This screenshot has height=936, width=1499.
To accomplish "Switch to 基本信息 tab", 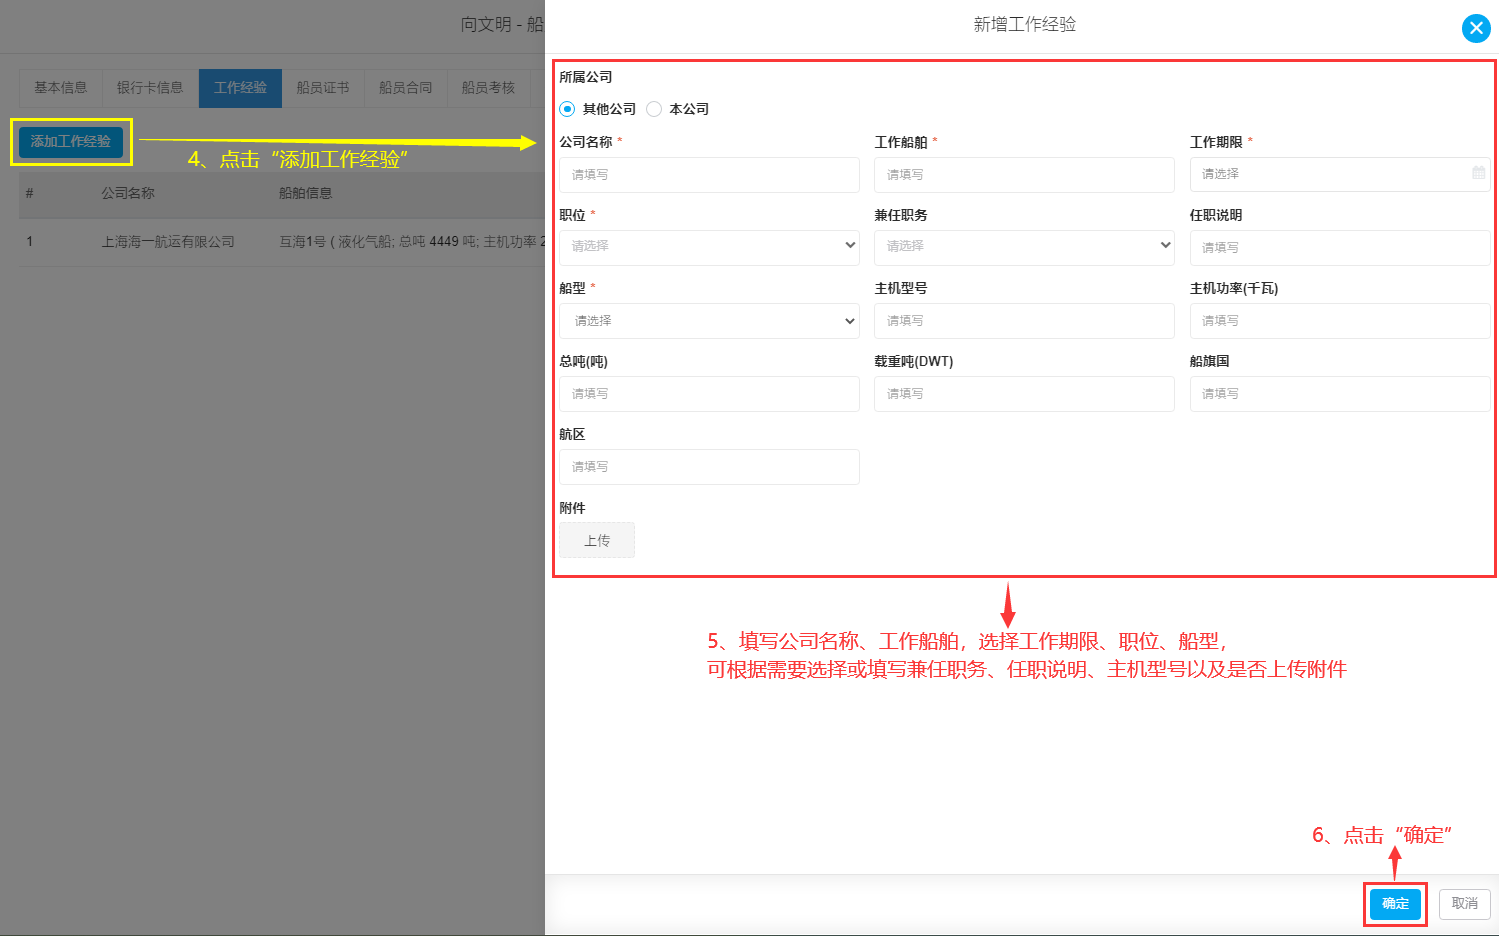I will point(61,88).
